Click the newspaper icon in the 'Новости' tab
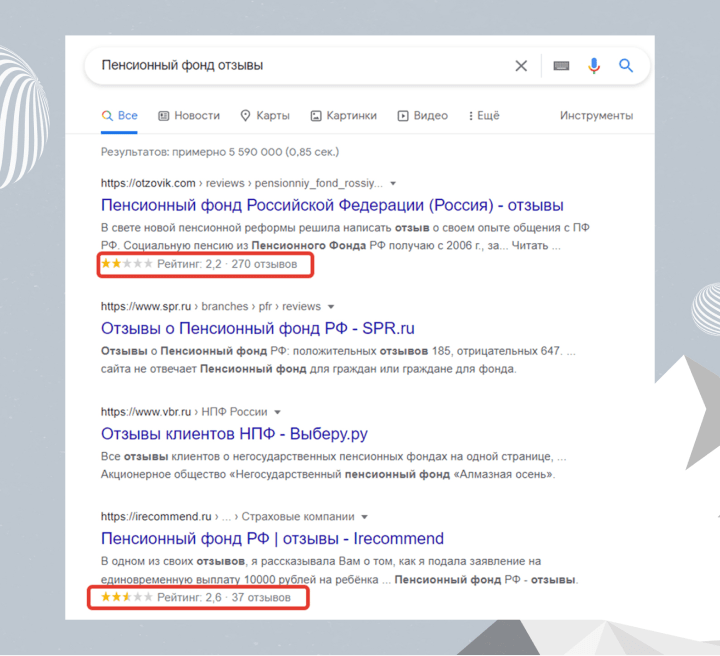 [163, 116]
